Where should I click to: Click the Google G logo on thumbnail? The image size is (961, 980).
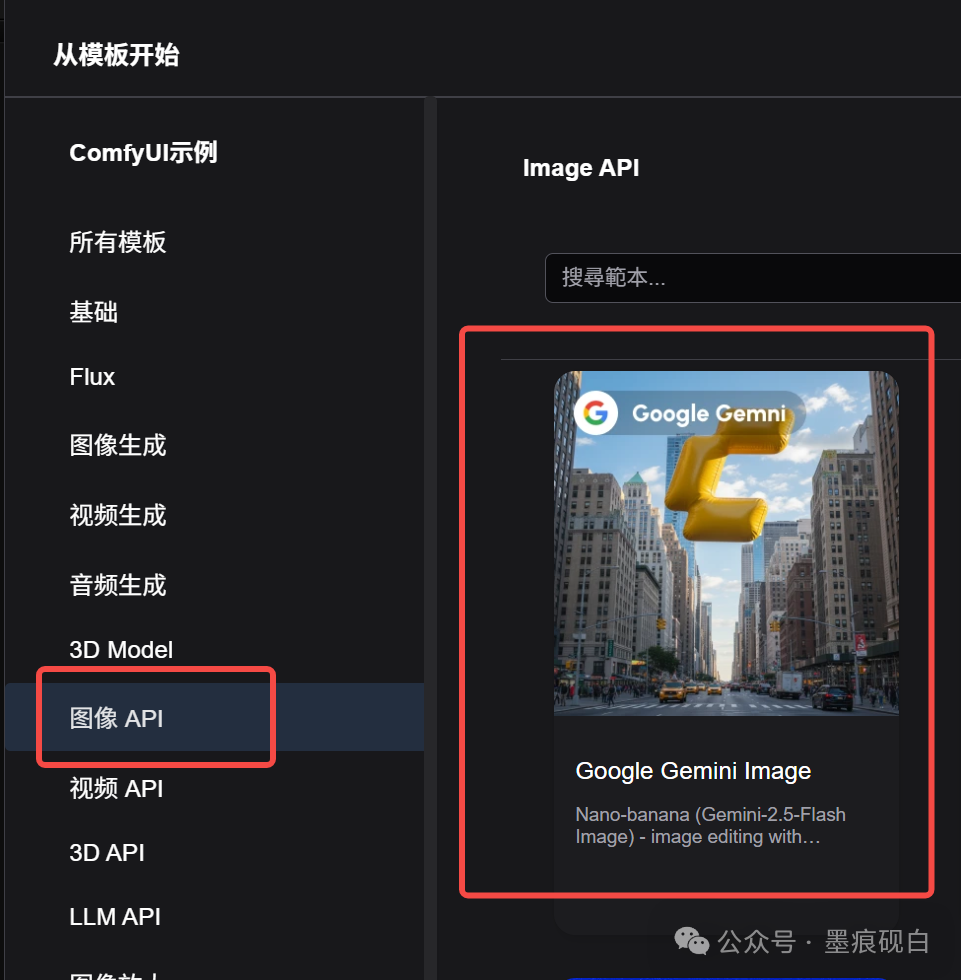(595, 412)
